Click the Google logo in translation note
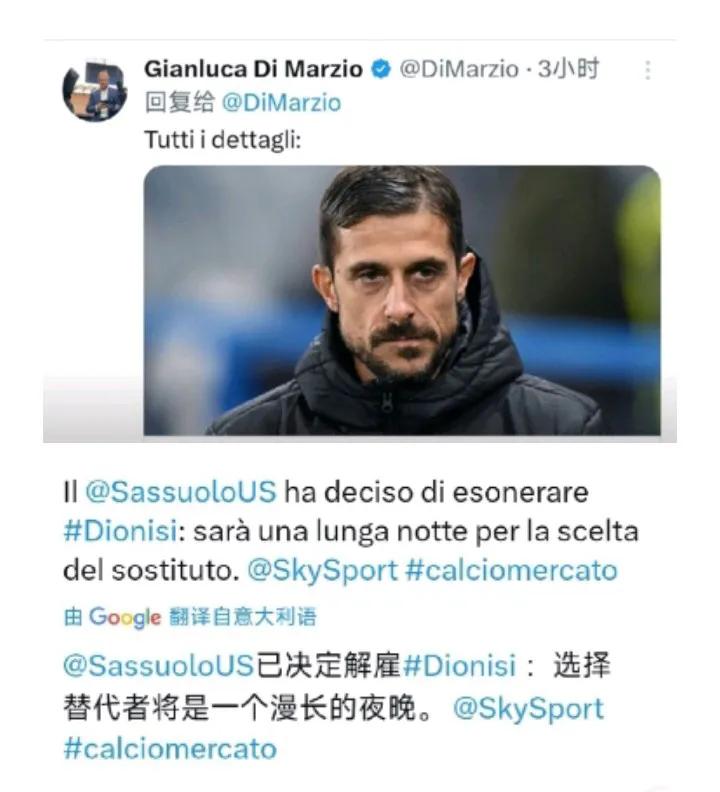This screenshot has height=792, width=720. 125,617
